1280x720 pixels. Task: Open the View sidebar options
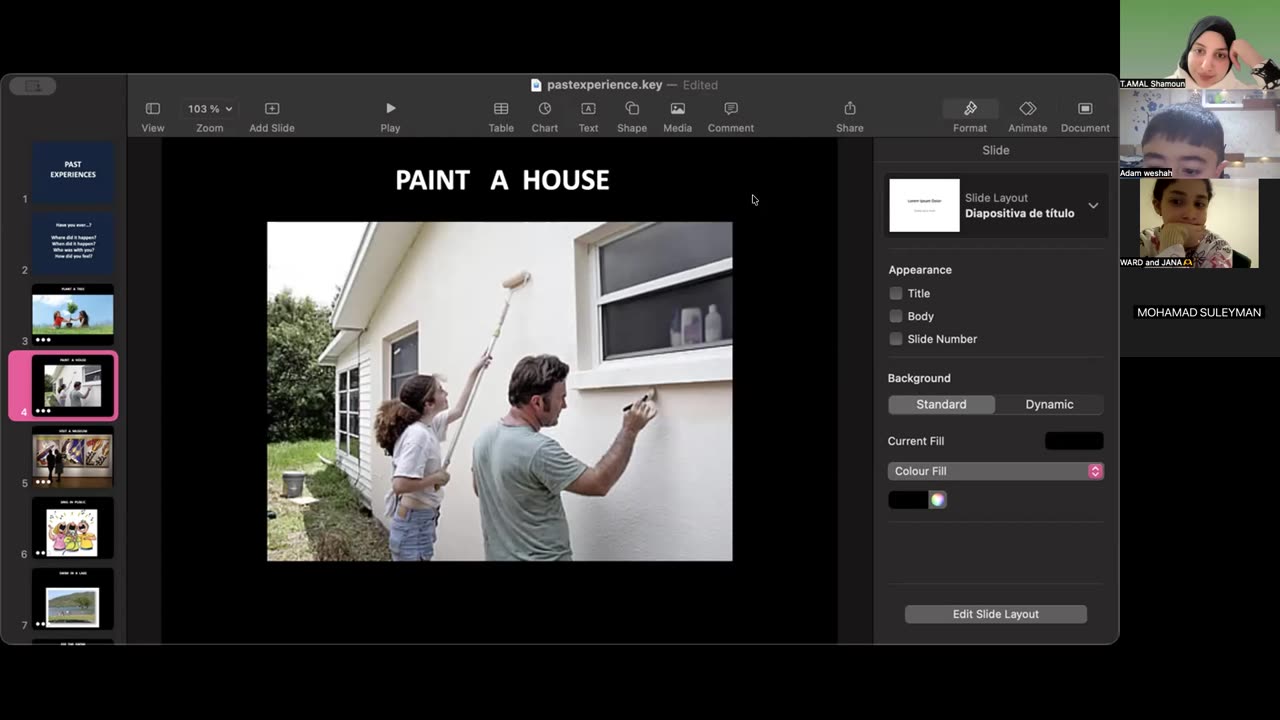click(153, 116)
